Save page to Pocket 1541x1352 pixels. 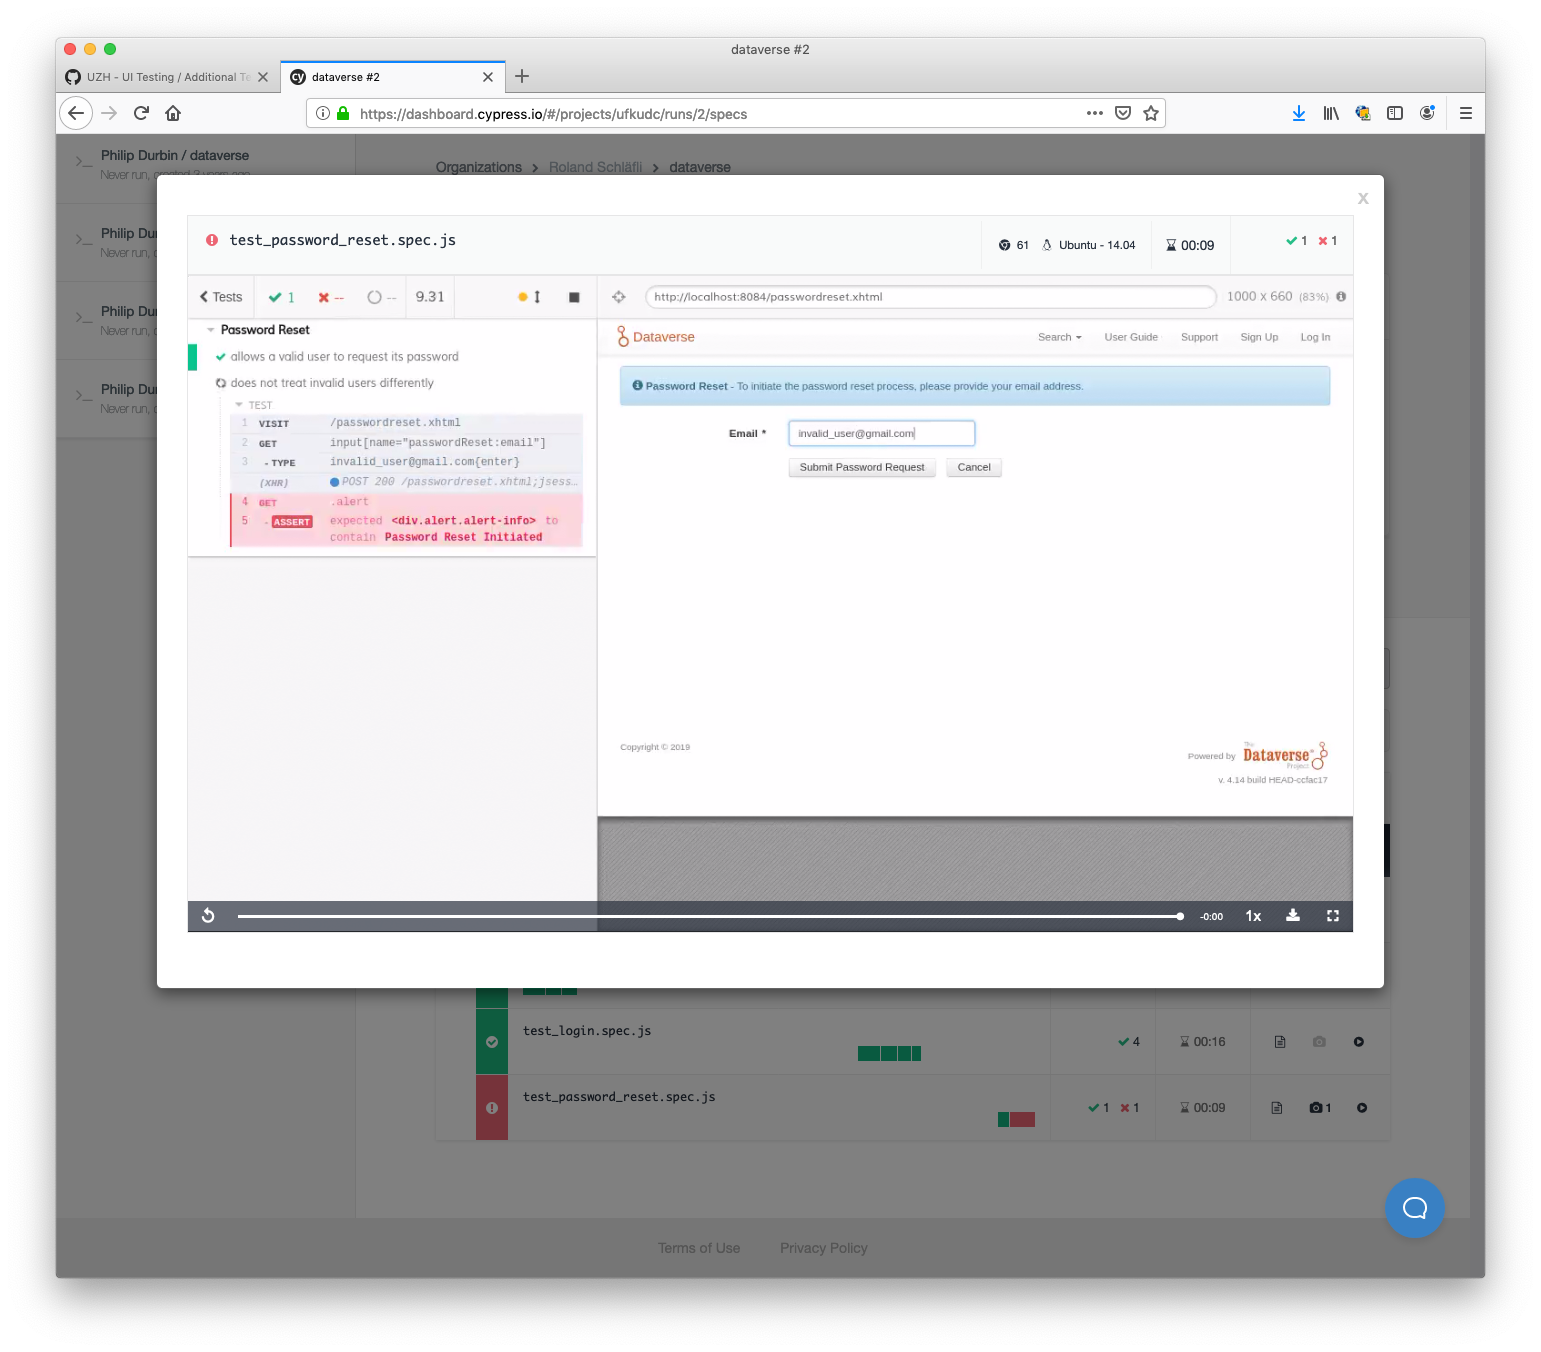[x=1123, y=113]
